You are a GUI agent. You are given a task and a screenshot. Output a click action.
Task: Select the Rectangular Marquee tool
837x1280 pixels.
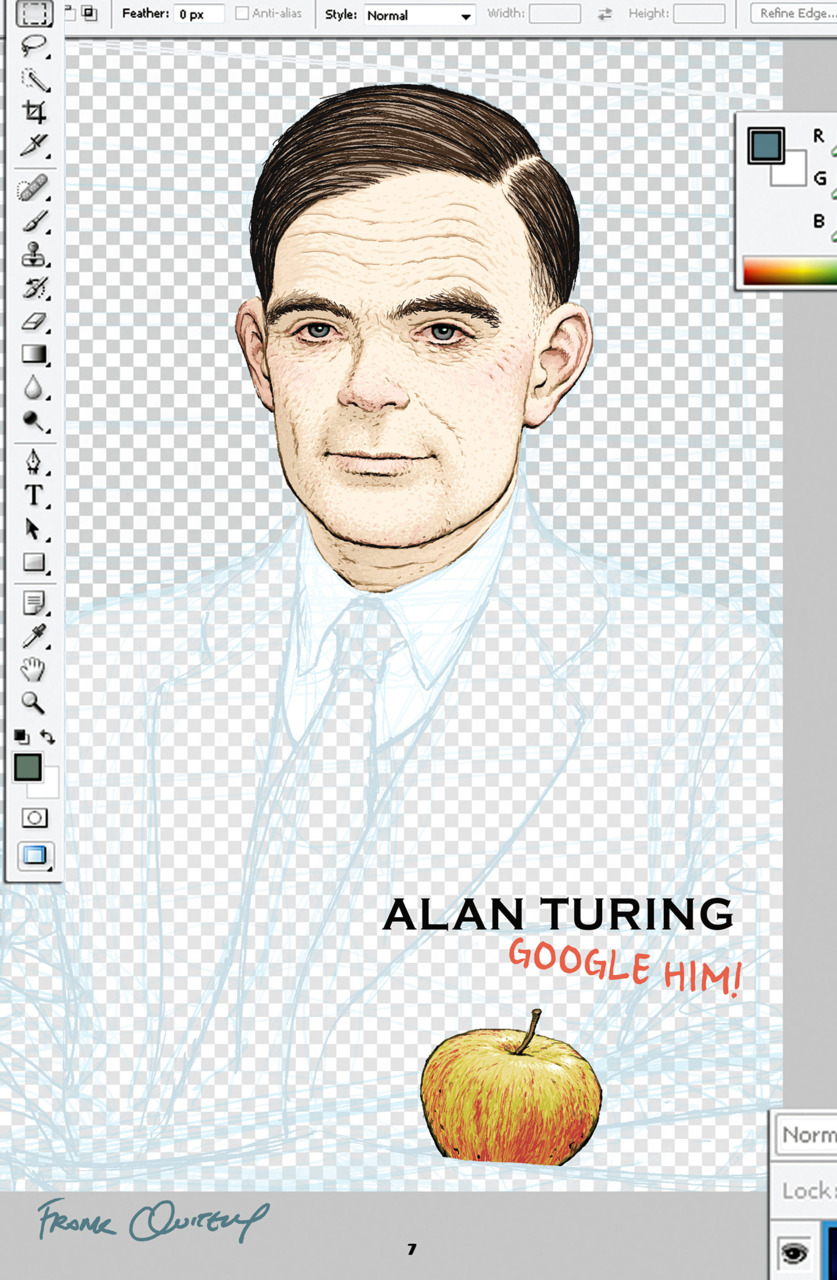tap(35, 13)
